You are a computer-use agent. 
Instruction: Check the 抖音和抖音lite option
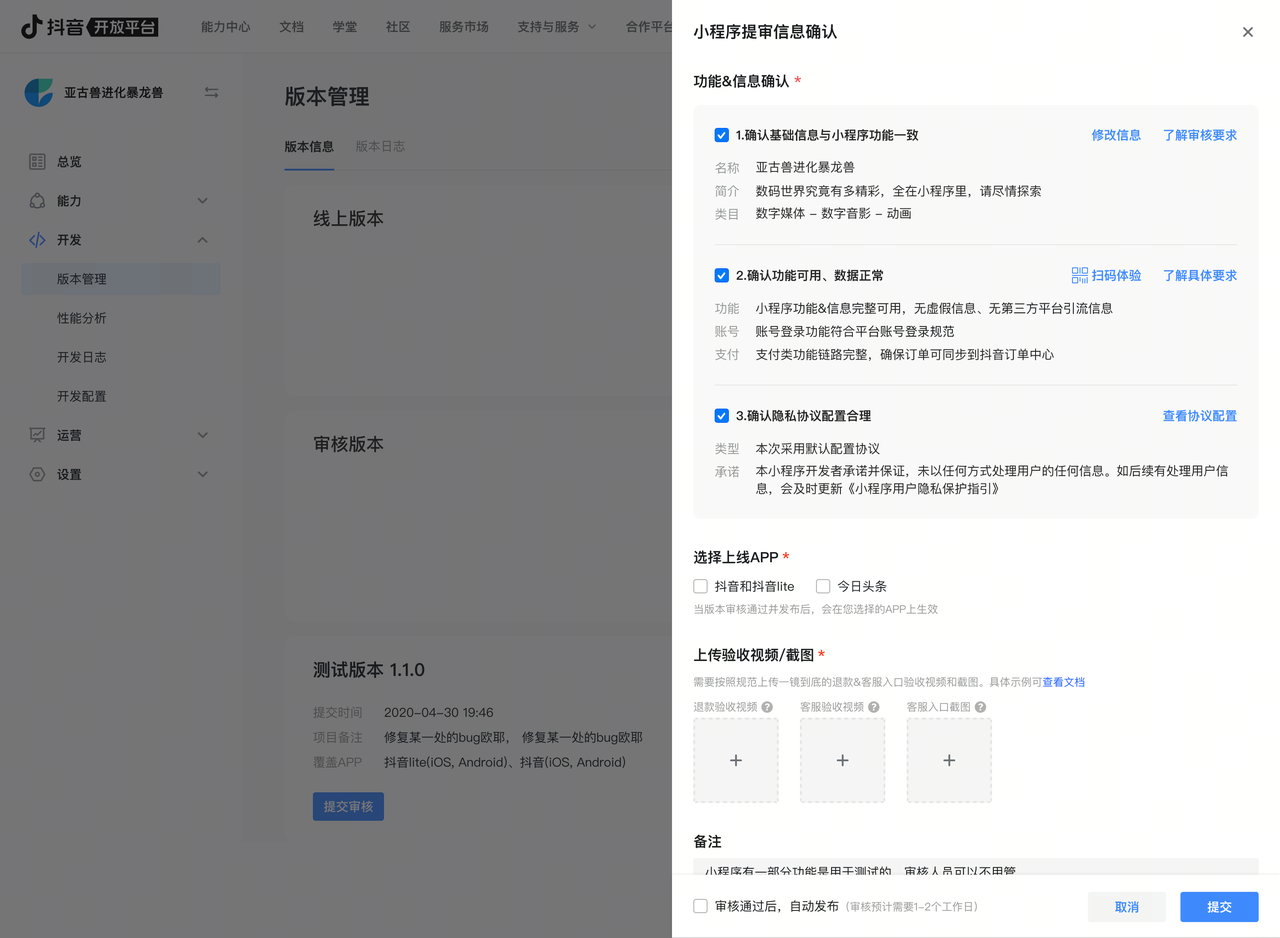click(701, 586)
